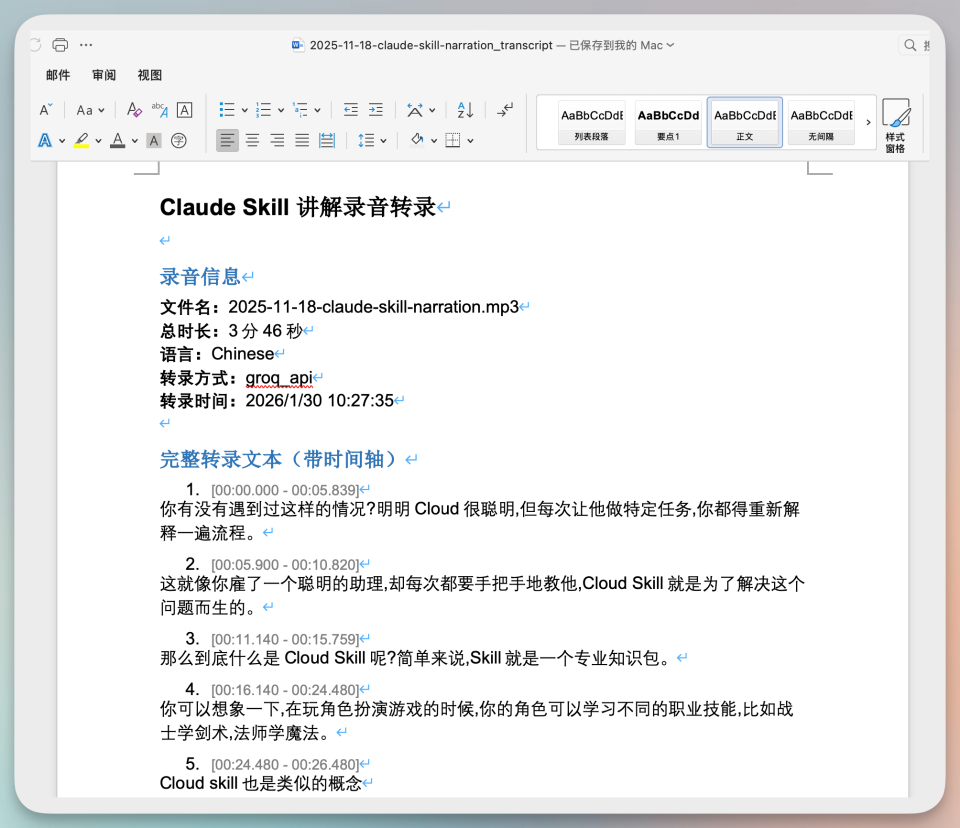Switch to the 视图 (View) tab
The width and height of the screenshot is (960, 828).
click(x=150, y=75)
